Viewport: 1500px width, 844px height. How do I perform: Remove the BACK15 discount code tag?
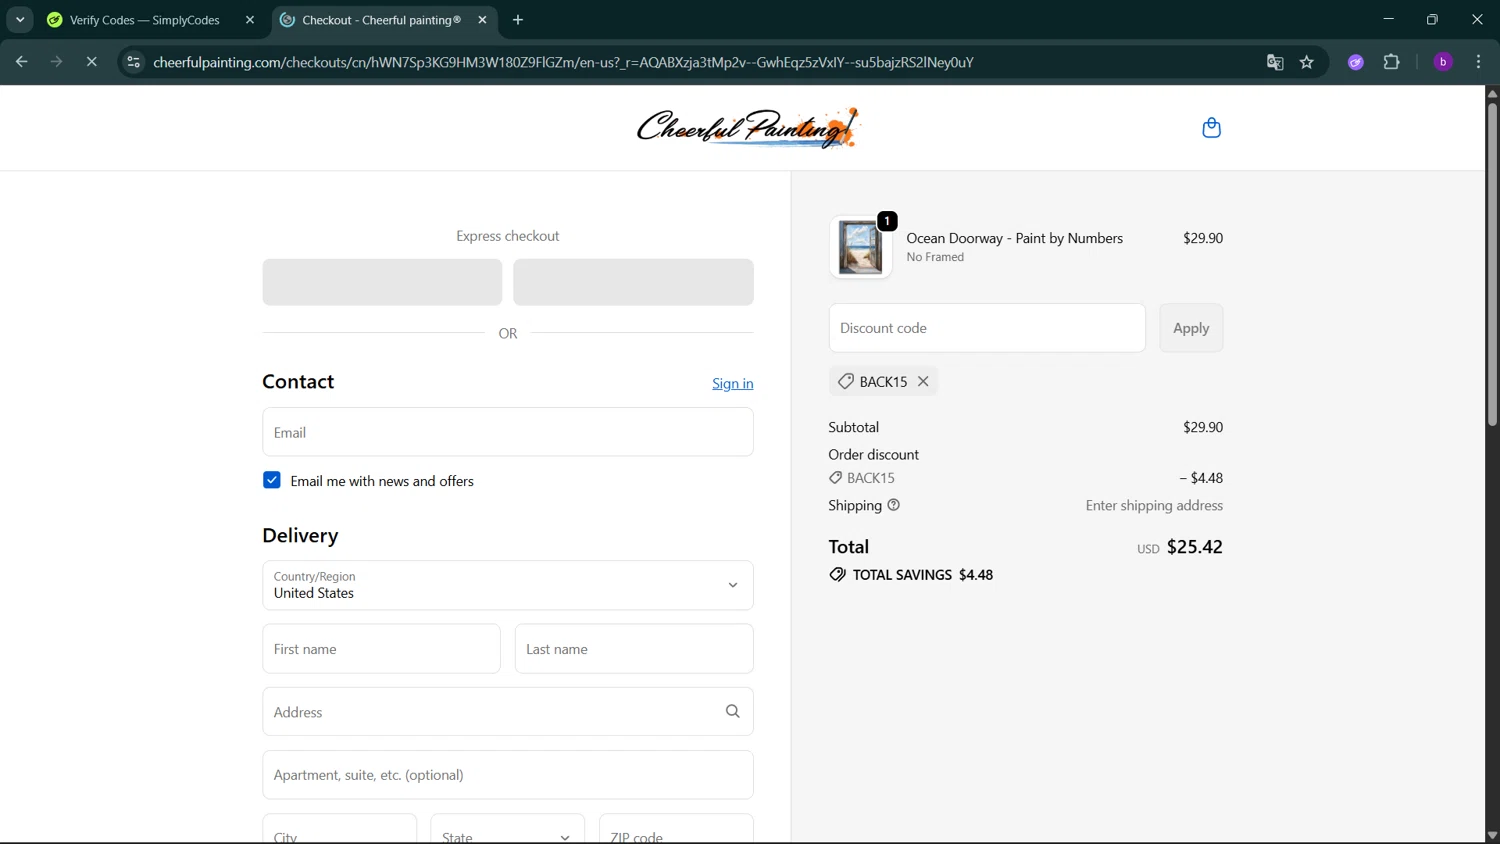pyautogui.click(x=923, y=381)
